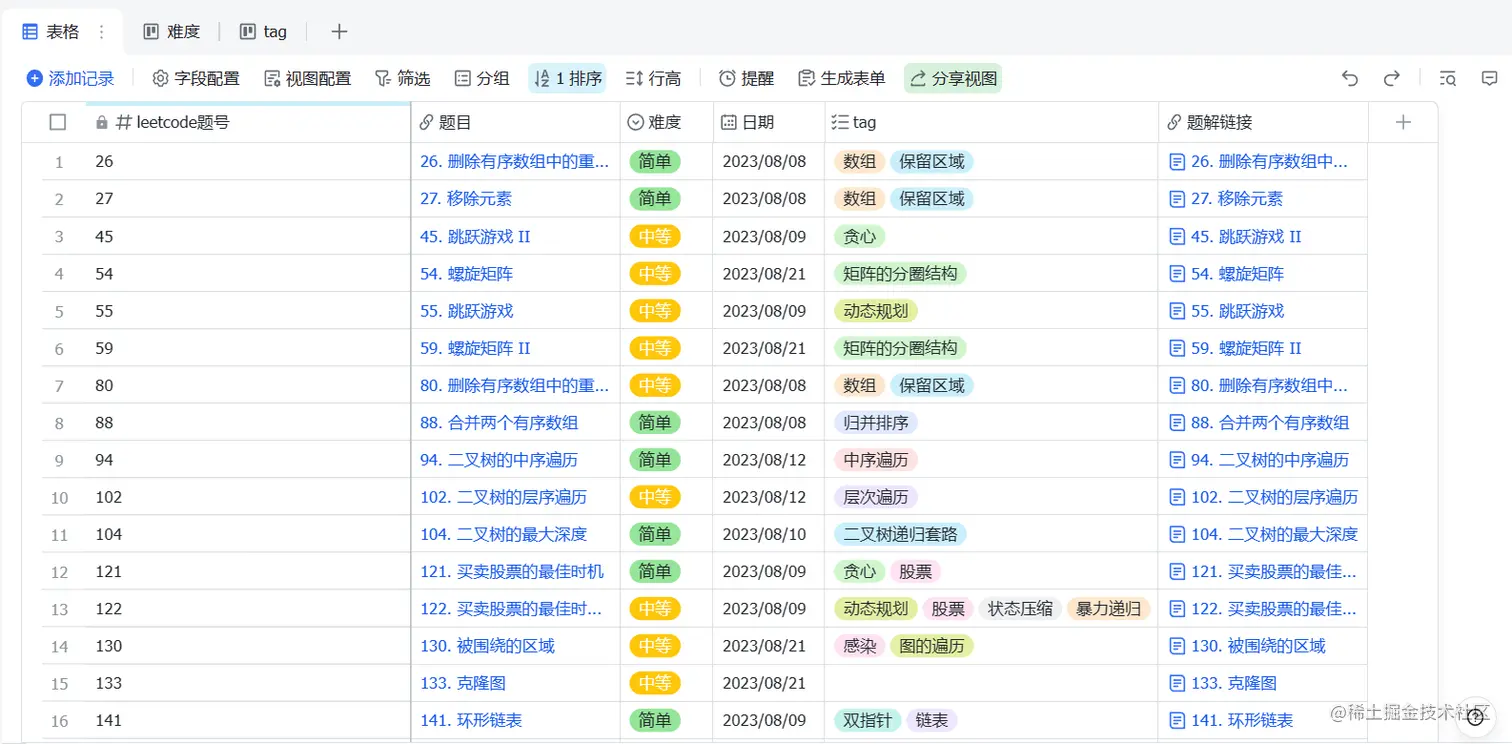Switch to the 难度 view tab
1512x744 pixels.
[172, 32]
